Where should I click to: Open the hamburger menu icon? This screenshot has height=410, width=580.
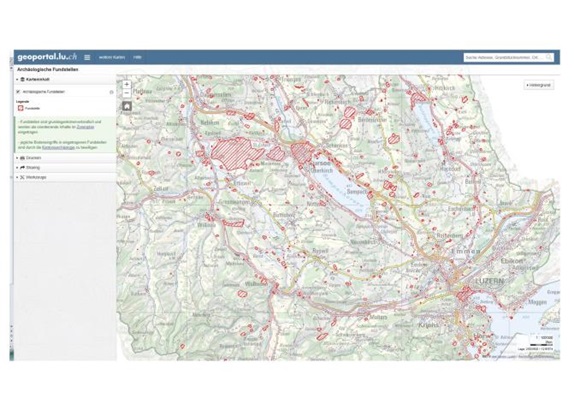click(x=87, y=57)
